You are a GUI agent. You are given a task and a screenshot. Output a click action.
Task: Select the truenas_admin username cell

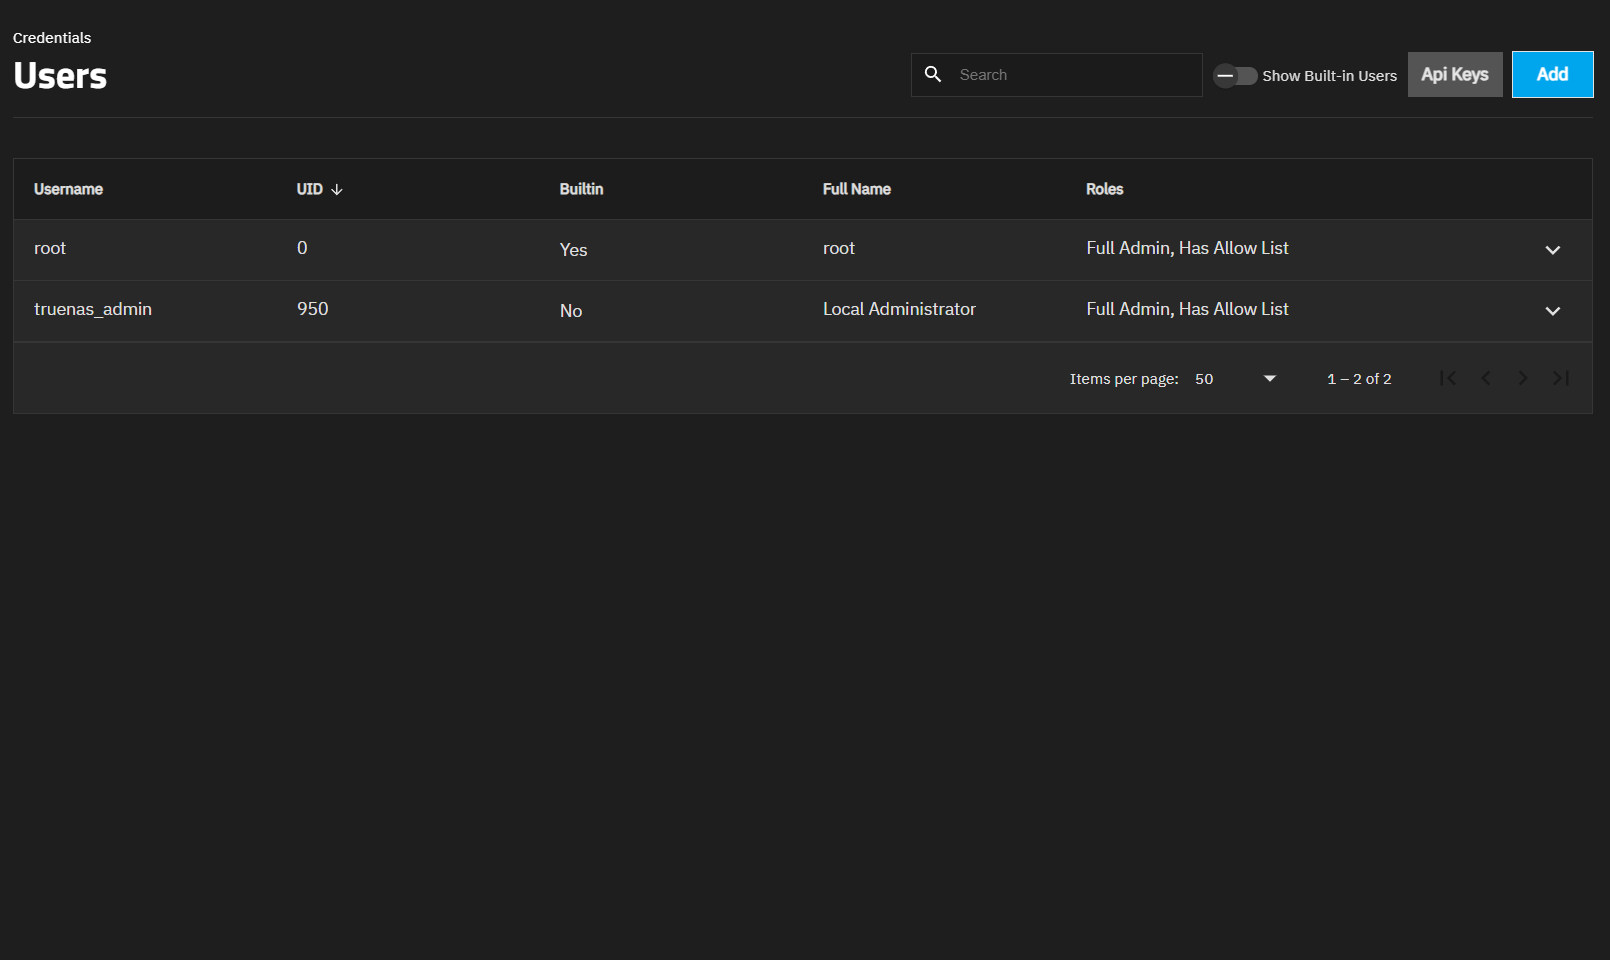pos(93,309)
